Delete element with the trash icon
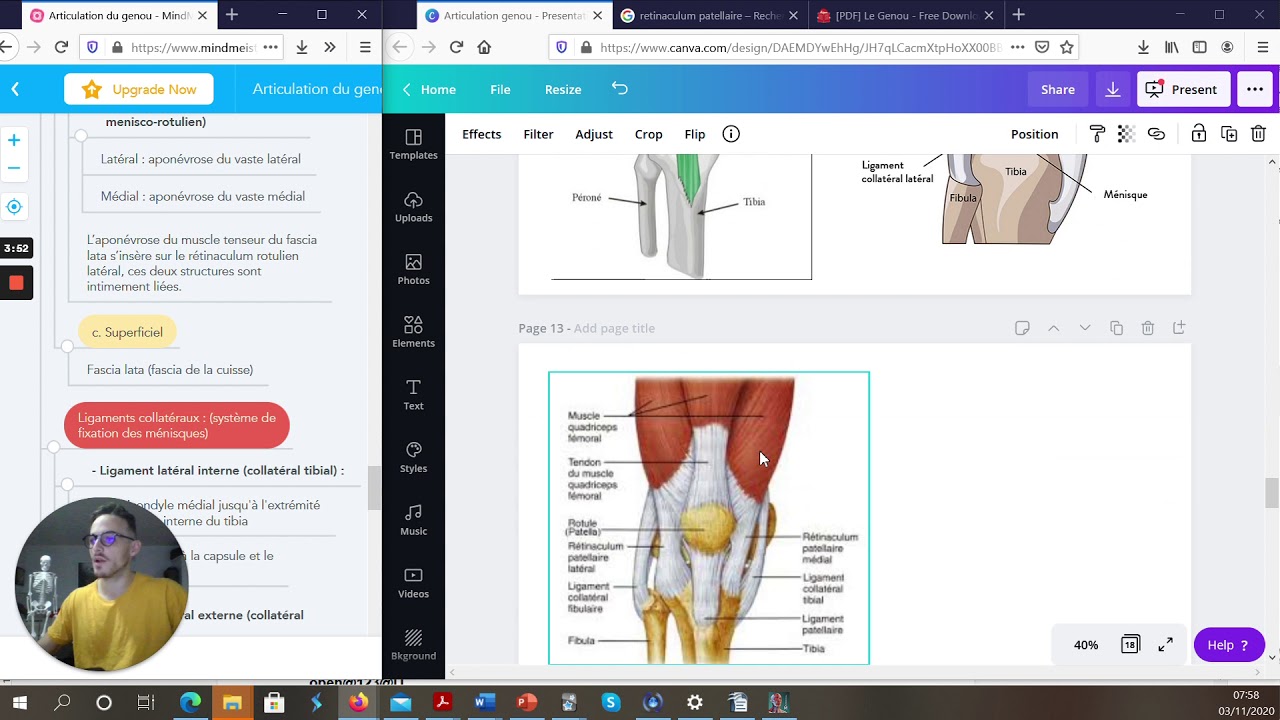 [1259, 134]
